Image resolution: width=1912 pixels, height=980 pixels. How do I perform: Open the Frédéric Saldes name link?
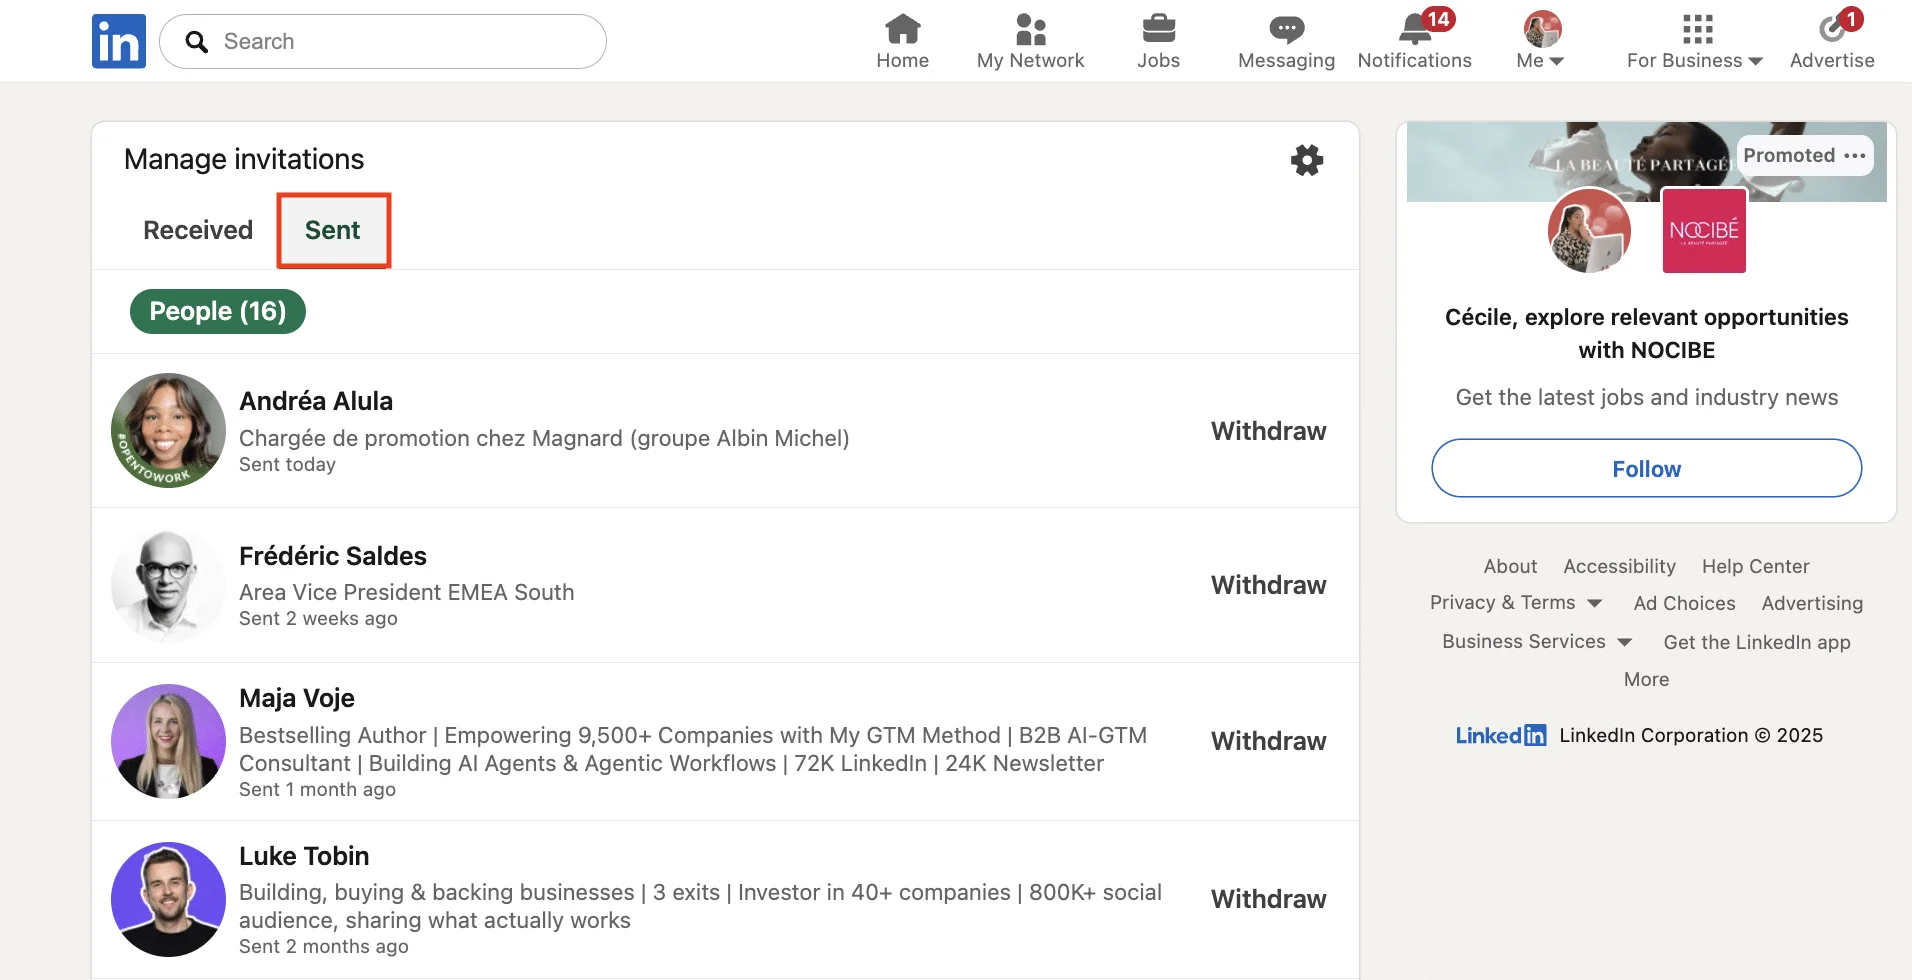click(x=333, y=556)
